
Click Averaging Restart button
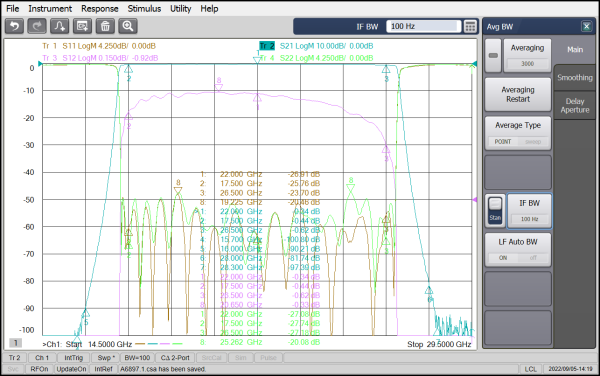(x=518, y=94)
